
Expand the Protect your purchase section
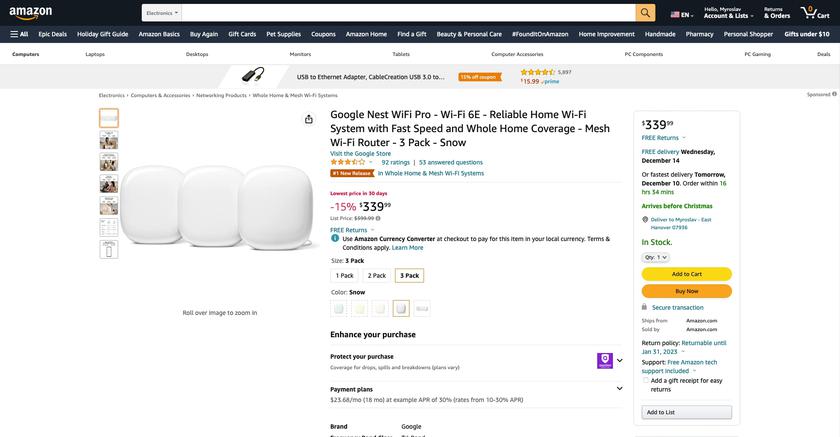click(619, 360)
